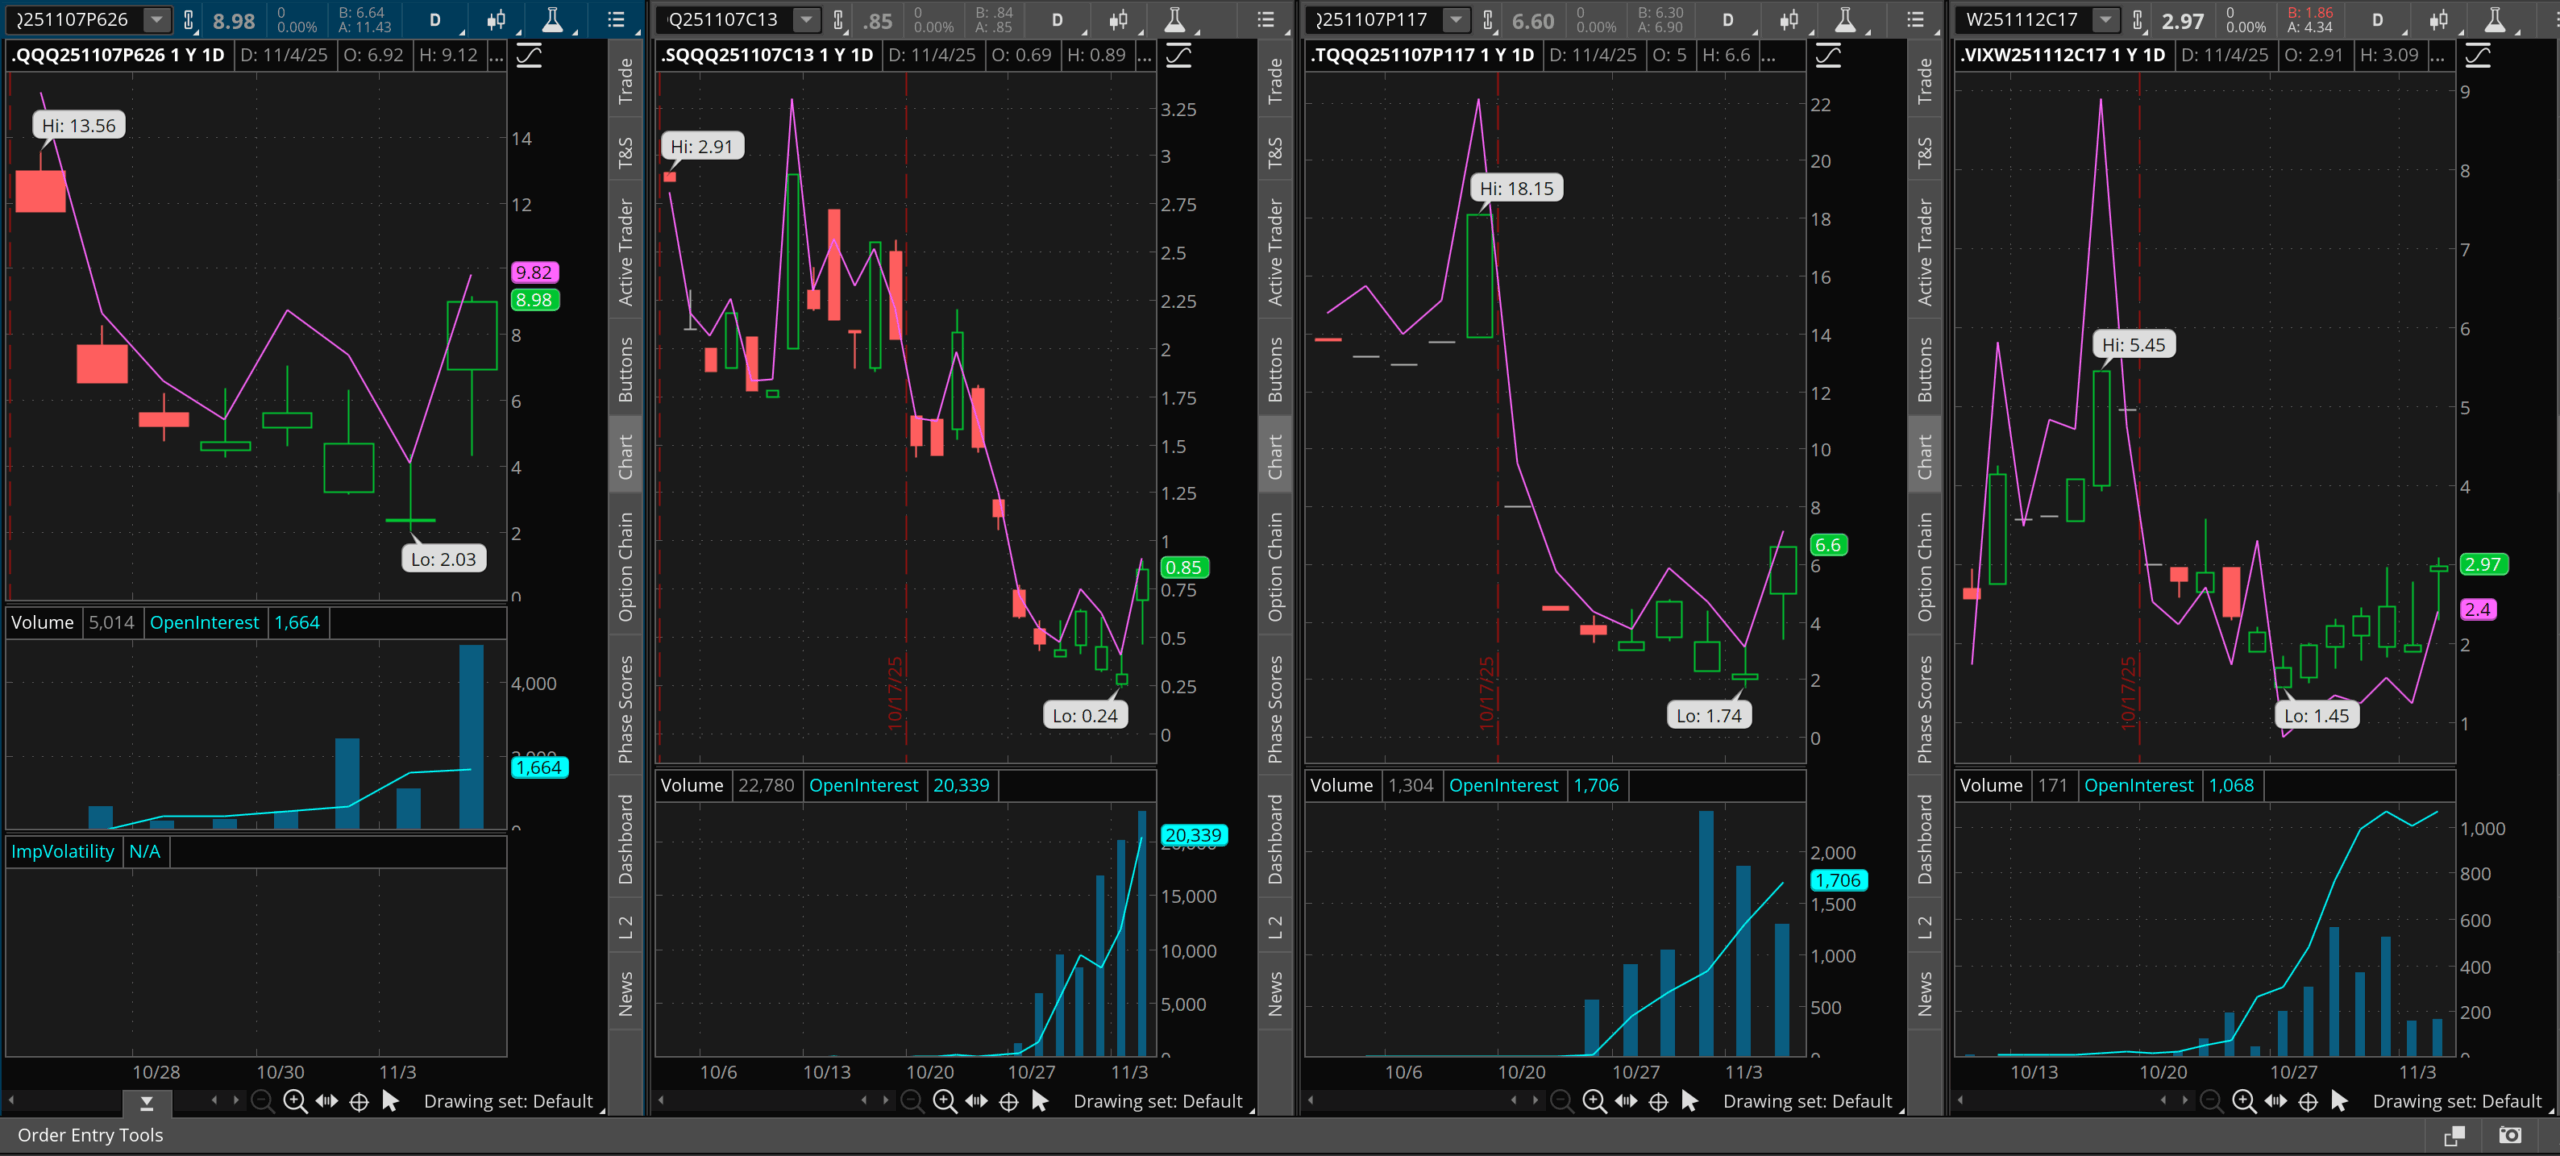Click chart style candlestick icon in SQQQ panel
Viewport: 2560px width, 1156px height.
point(1118,19)
